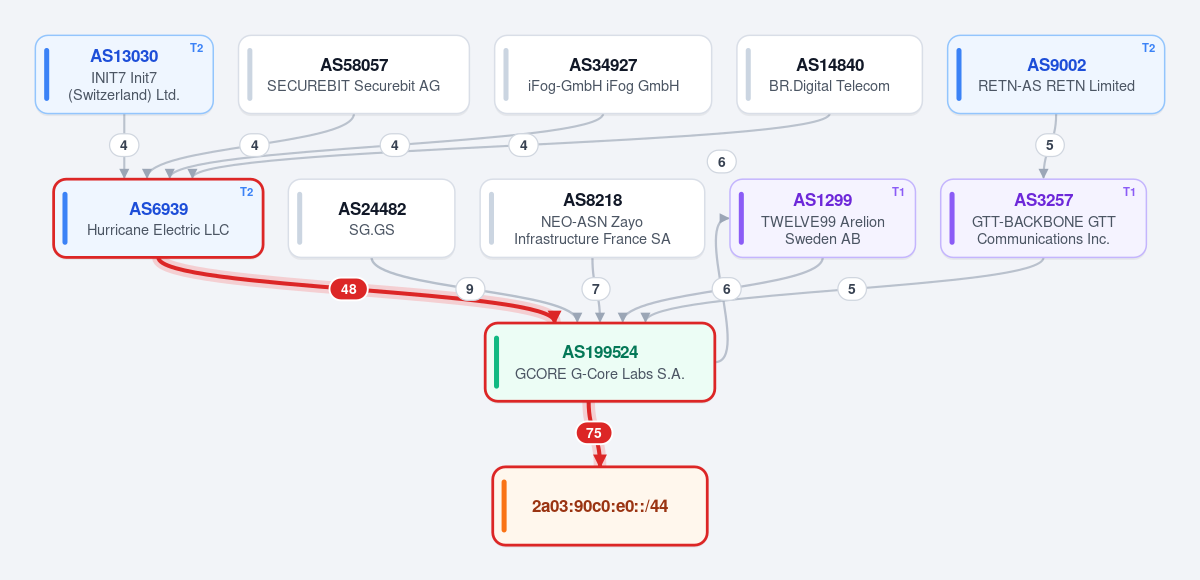
Task: Select the edge label 7 badge
Action: pyautogui.click(x=596, y=289)
